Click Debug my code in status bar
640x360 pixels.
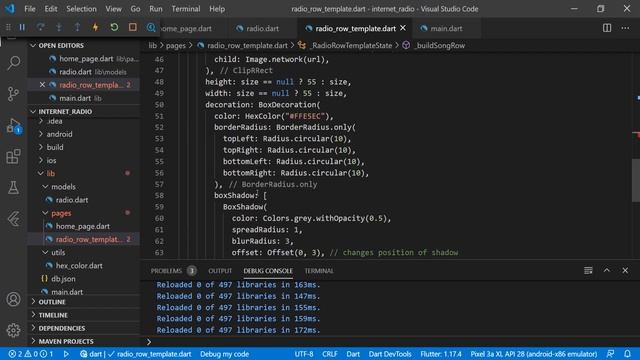point(224,354)
